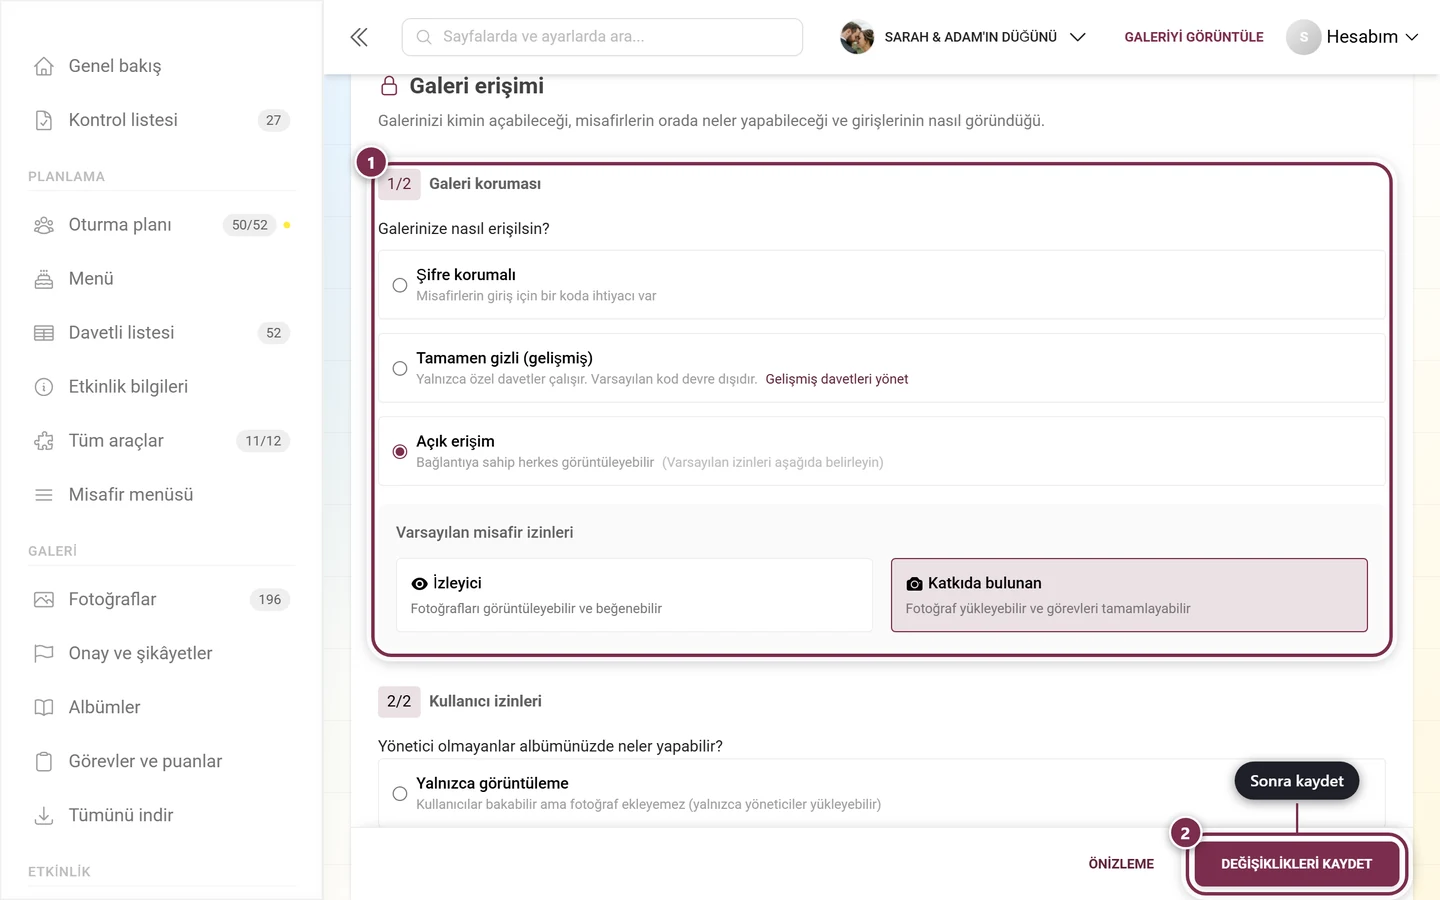Click the Etkinlik bilgileri info icon
This screenshot has height=900, width=1440.
tap(44, 387)
